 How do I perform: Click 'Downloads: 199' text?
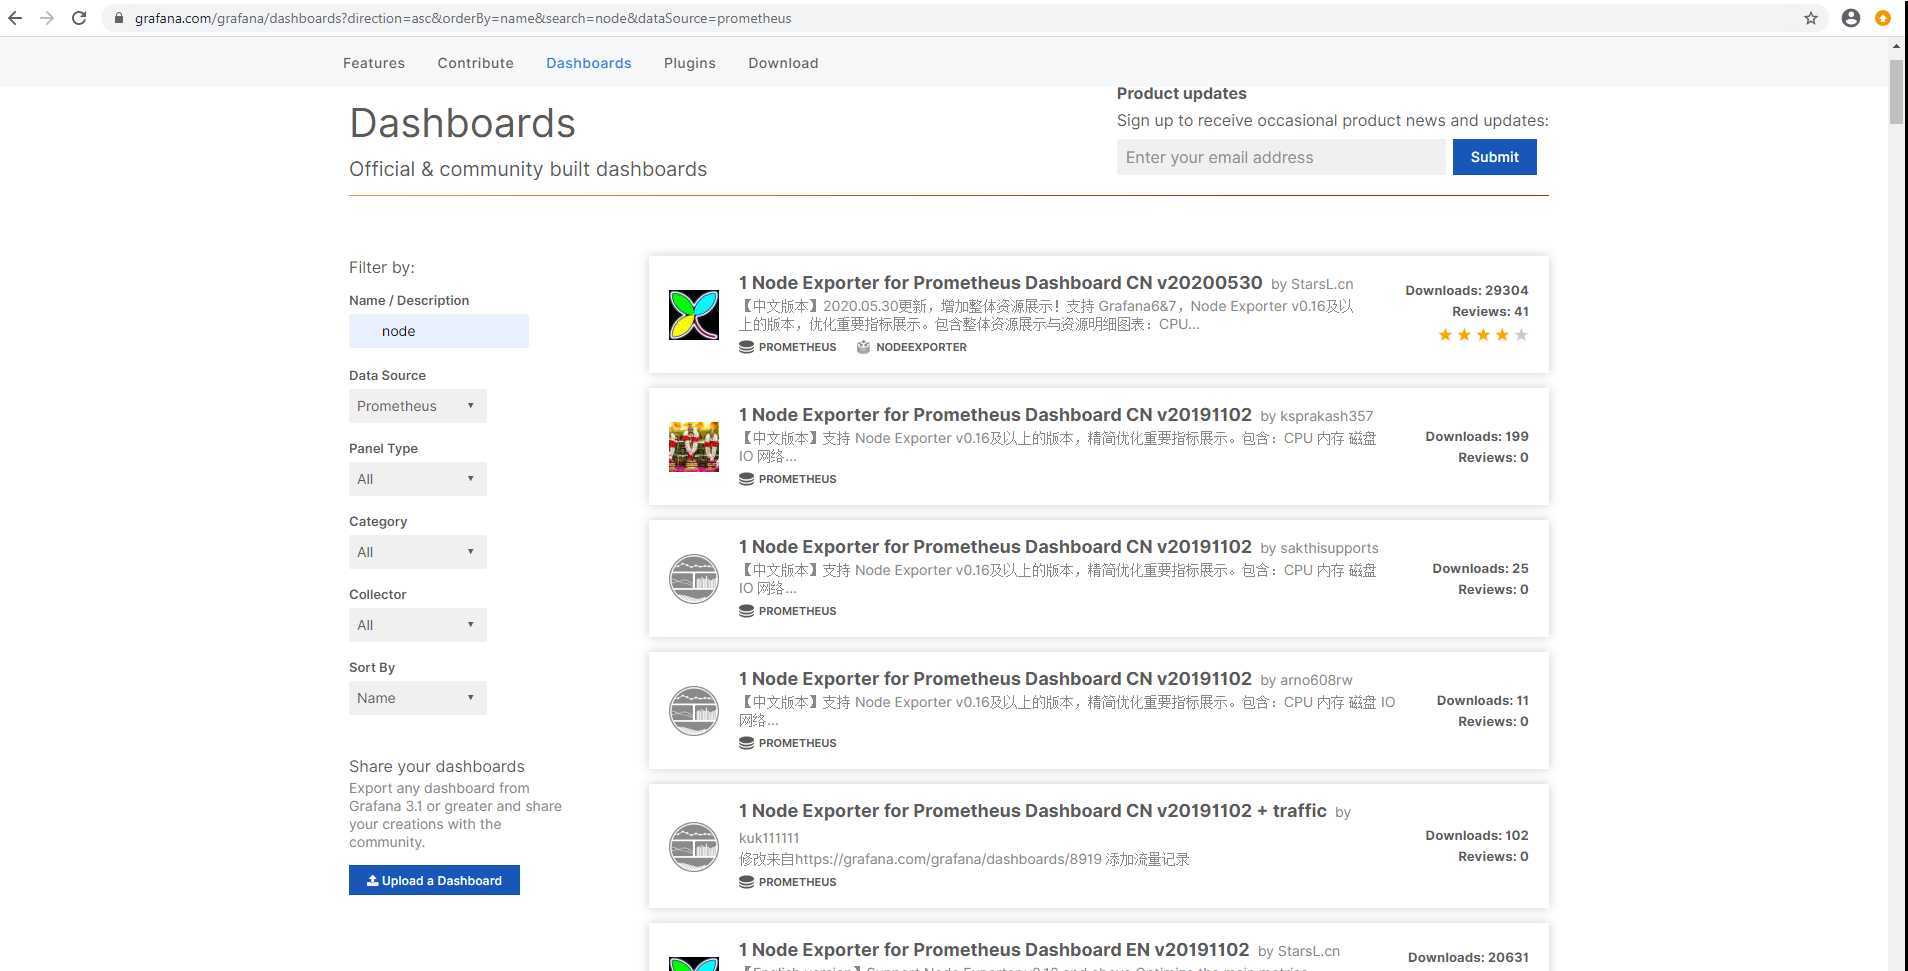pyautogui.click(x=1477, y=436)
